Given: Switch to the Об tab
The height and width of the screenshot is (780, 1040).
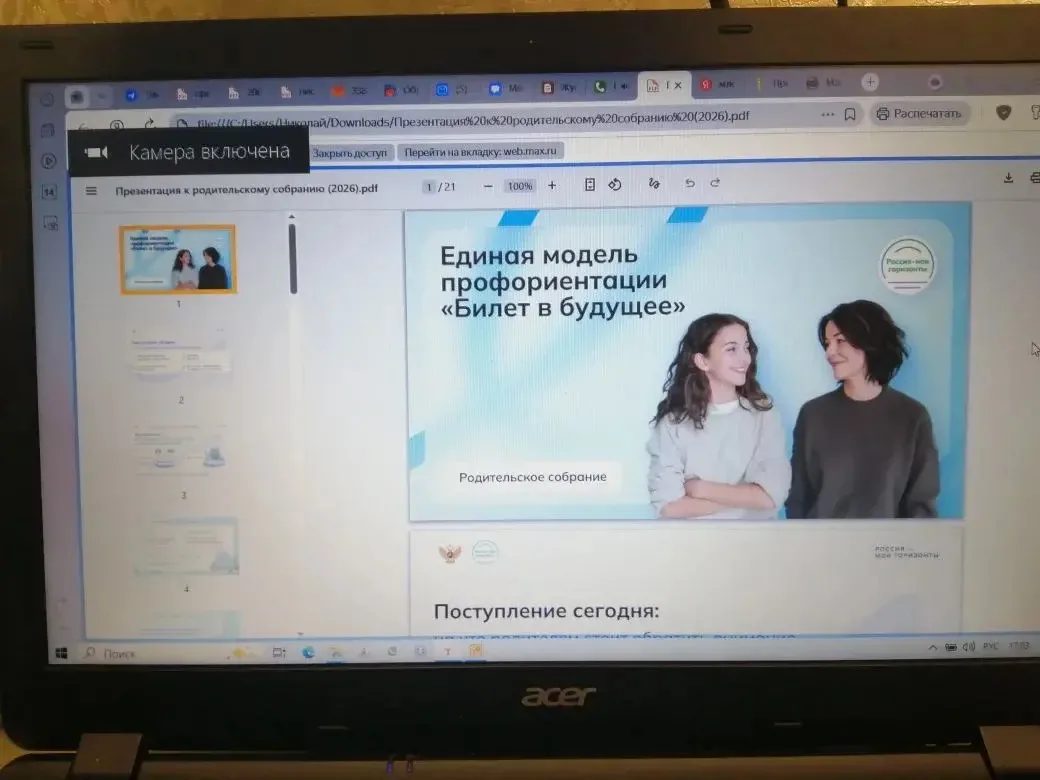Looking at the screenshot, I should pyautogui.click(x=401, y=90).
